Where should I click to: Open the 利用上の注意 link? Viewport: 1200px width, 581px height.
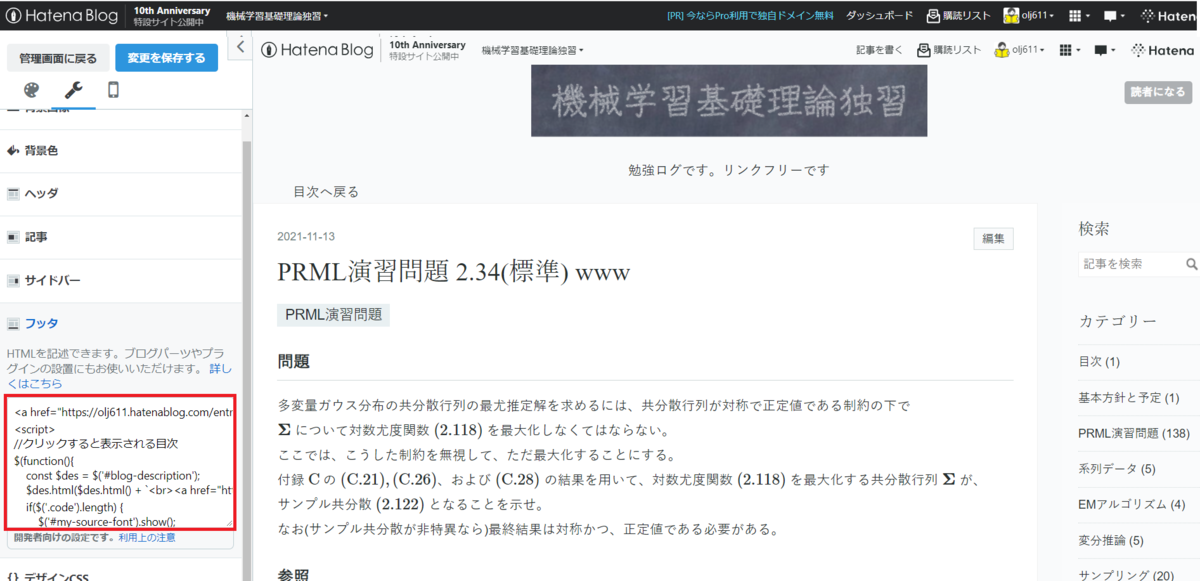[x=147, y=537]
